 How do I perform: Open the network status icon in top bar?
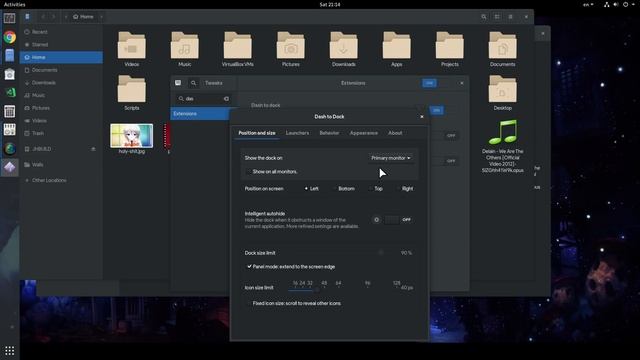click(x=607, y=4)
